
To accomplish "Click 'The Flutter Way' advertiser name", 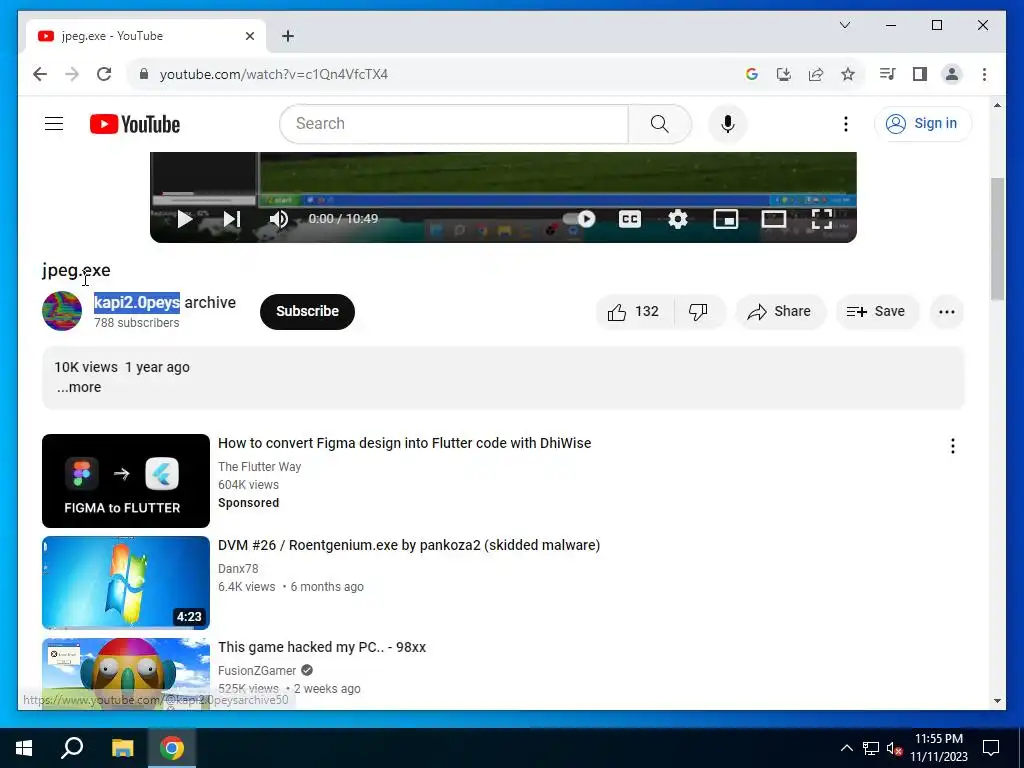I will pyautogui.click(x=259, y=466).
